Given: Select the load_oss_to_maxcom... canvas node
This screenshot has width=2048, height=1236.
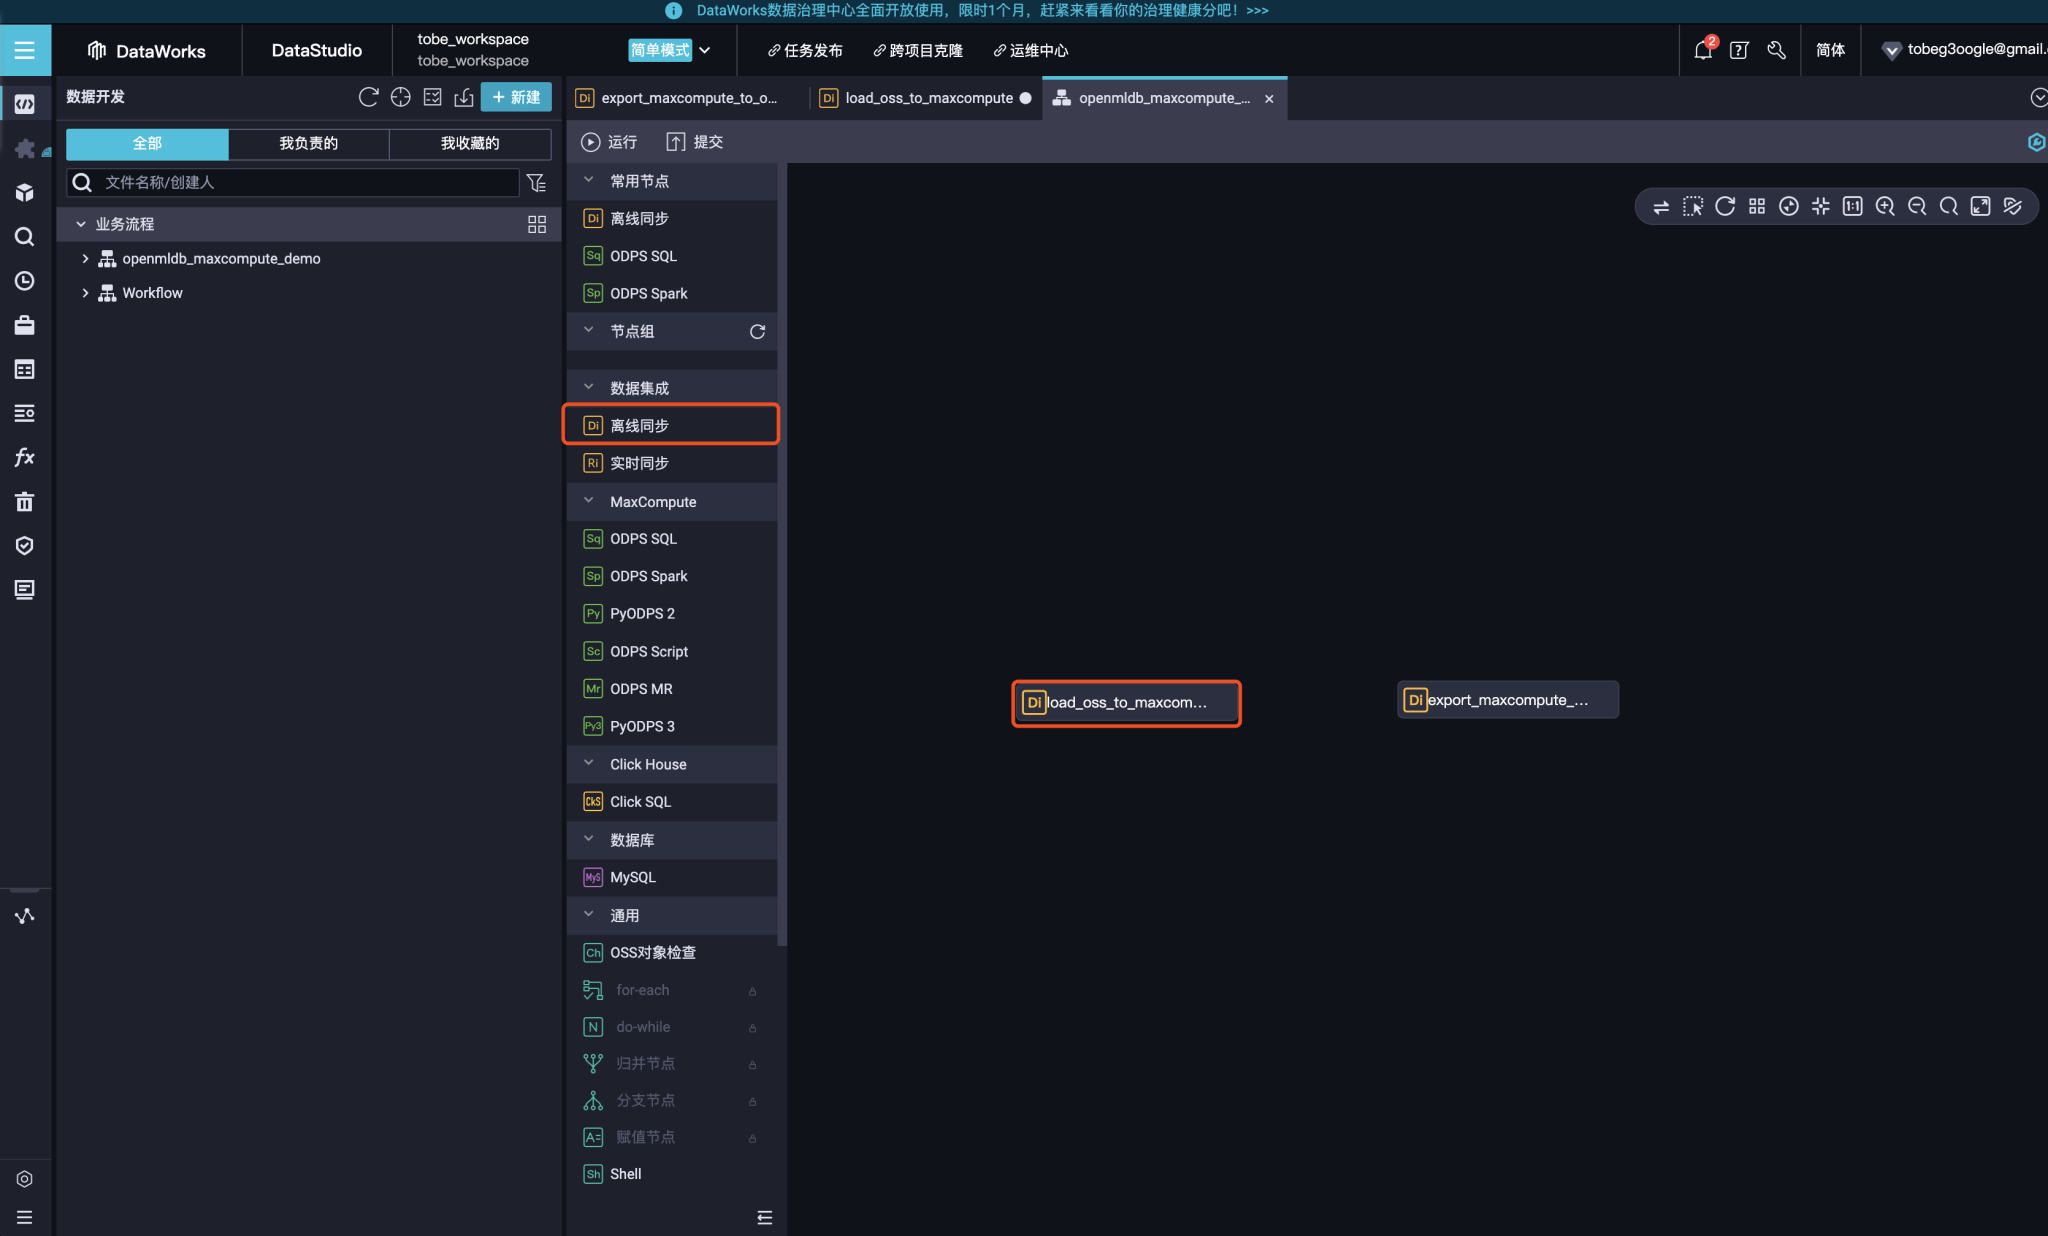Looking at the screenshot, I should [1126, 703].
